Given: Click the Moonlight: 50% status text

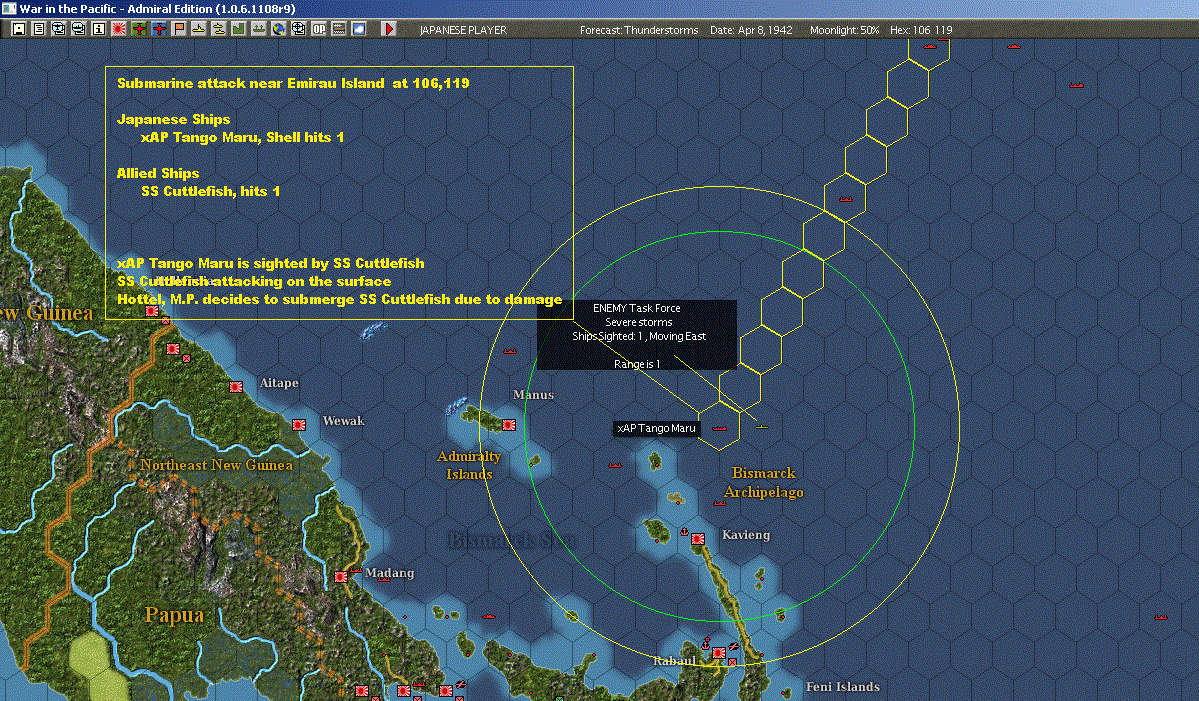Looking at the screenshot, I should coord(844,30).
